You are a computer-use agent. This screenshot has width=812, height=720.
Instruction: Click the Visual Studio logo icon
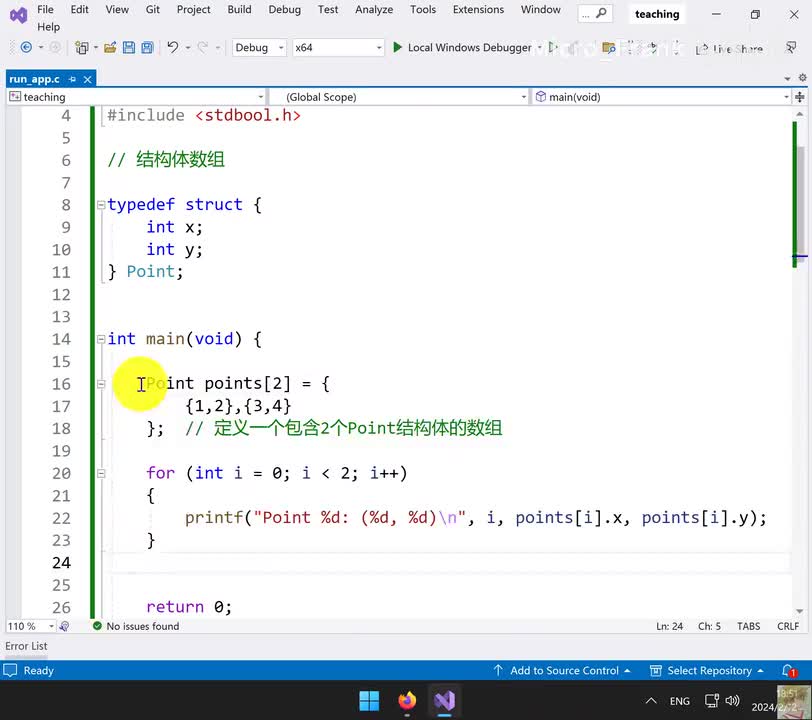(x=19, y=15)
